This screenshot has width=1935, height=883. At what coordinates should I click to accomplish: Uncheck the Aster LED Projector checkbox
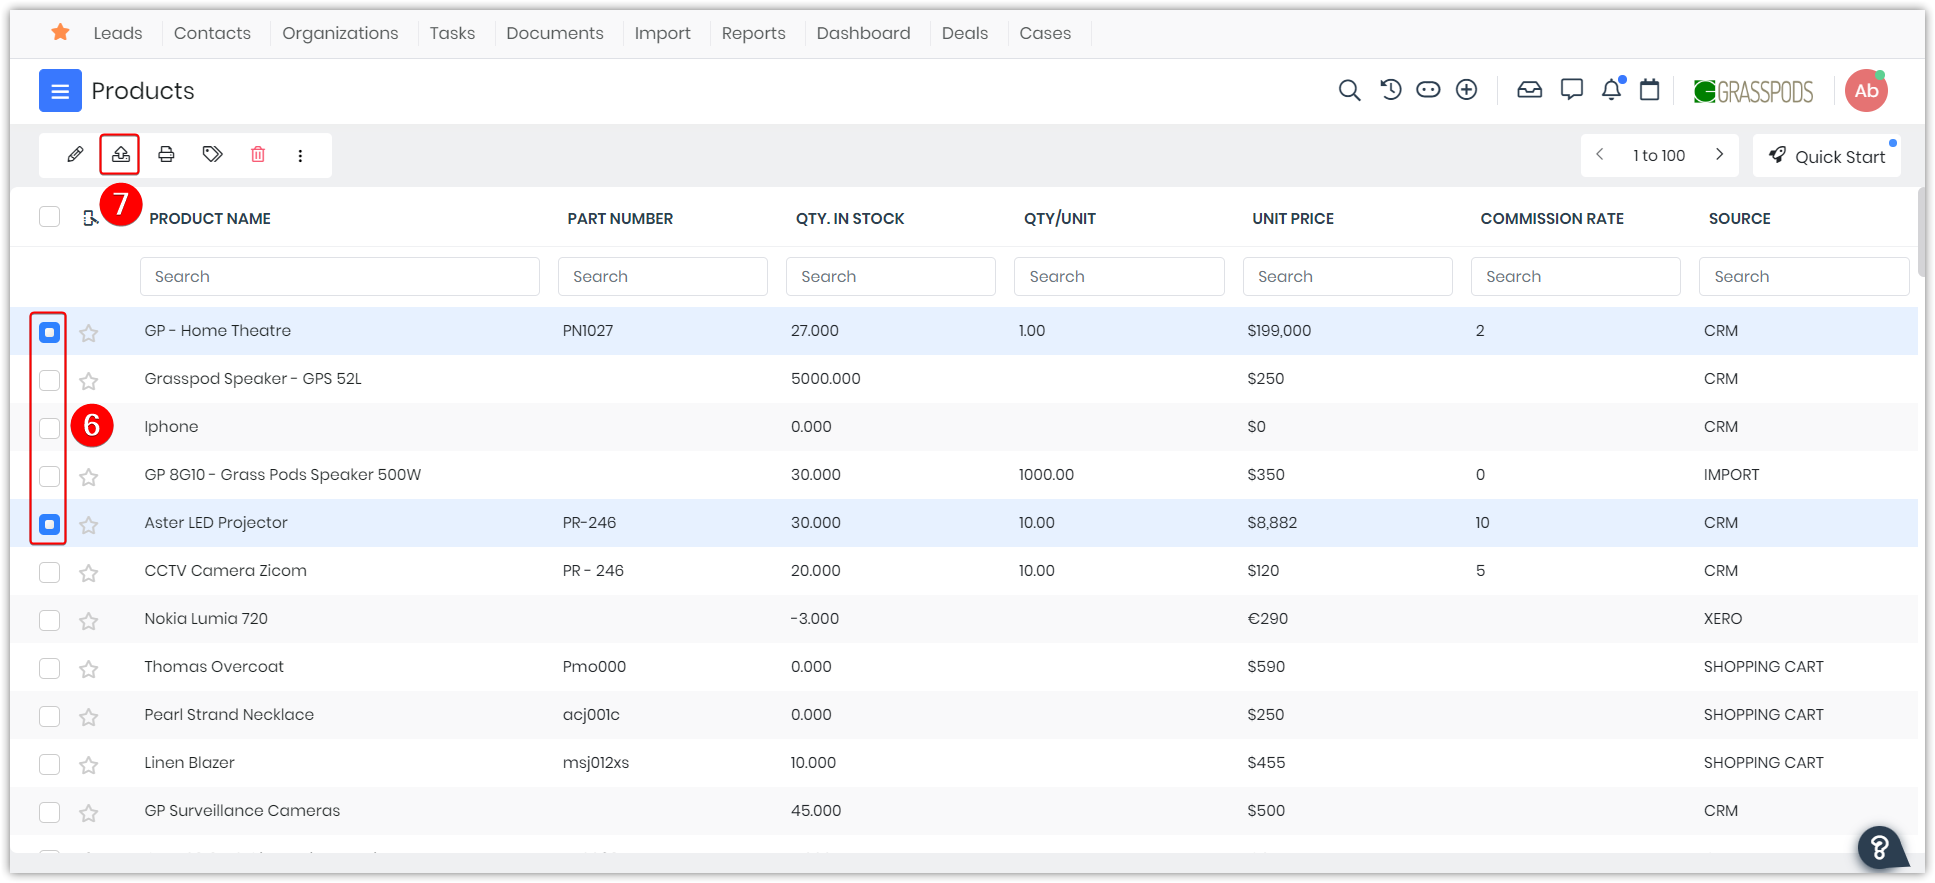pos(49,524)
